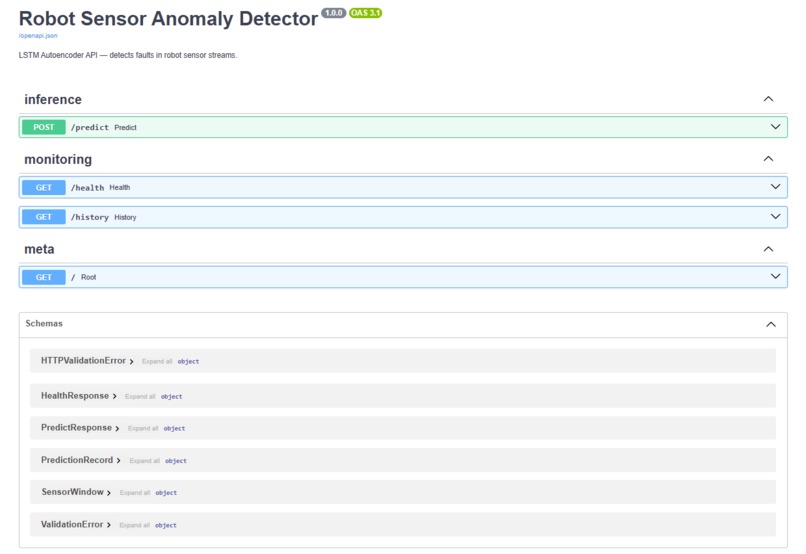Click Expand all for PredictionRecord
Screen dimensions: 806x554
pyautogui.click(x=144, y=460)
